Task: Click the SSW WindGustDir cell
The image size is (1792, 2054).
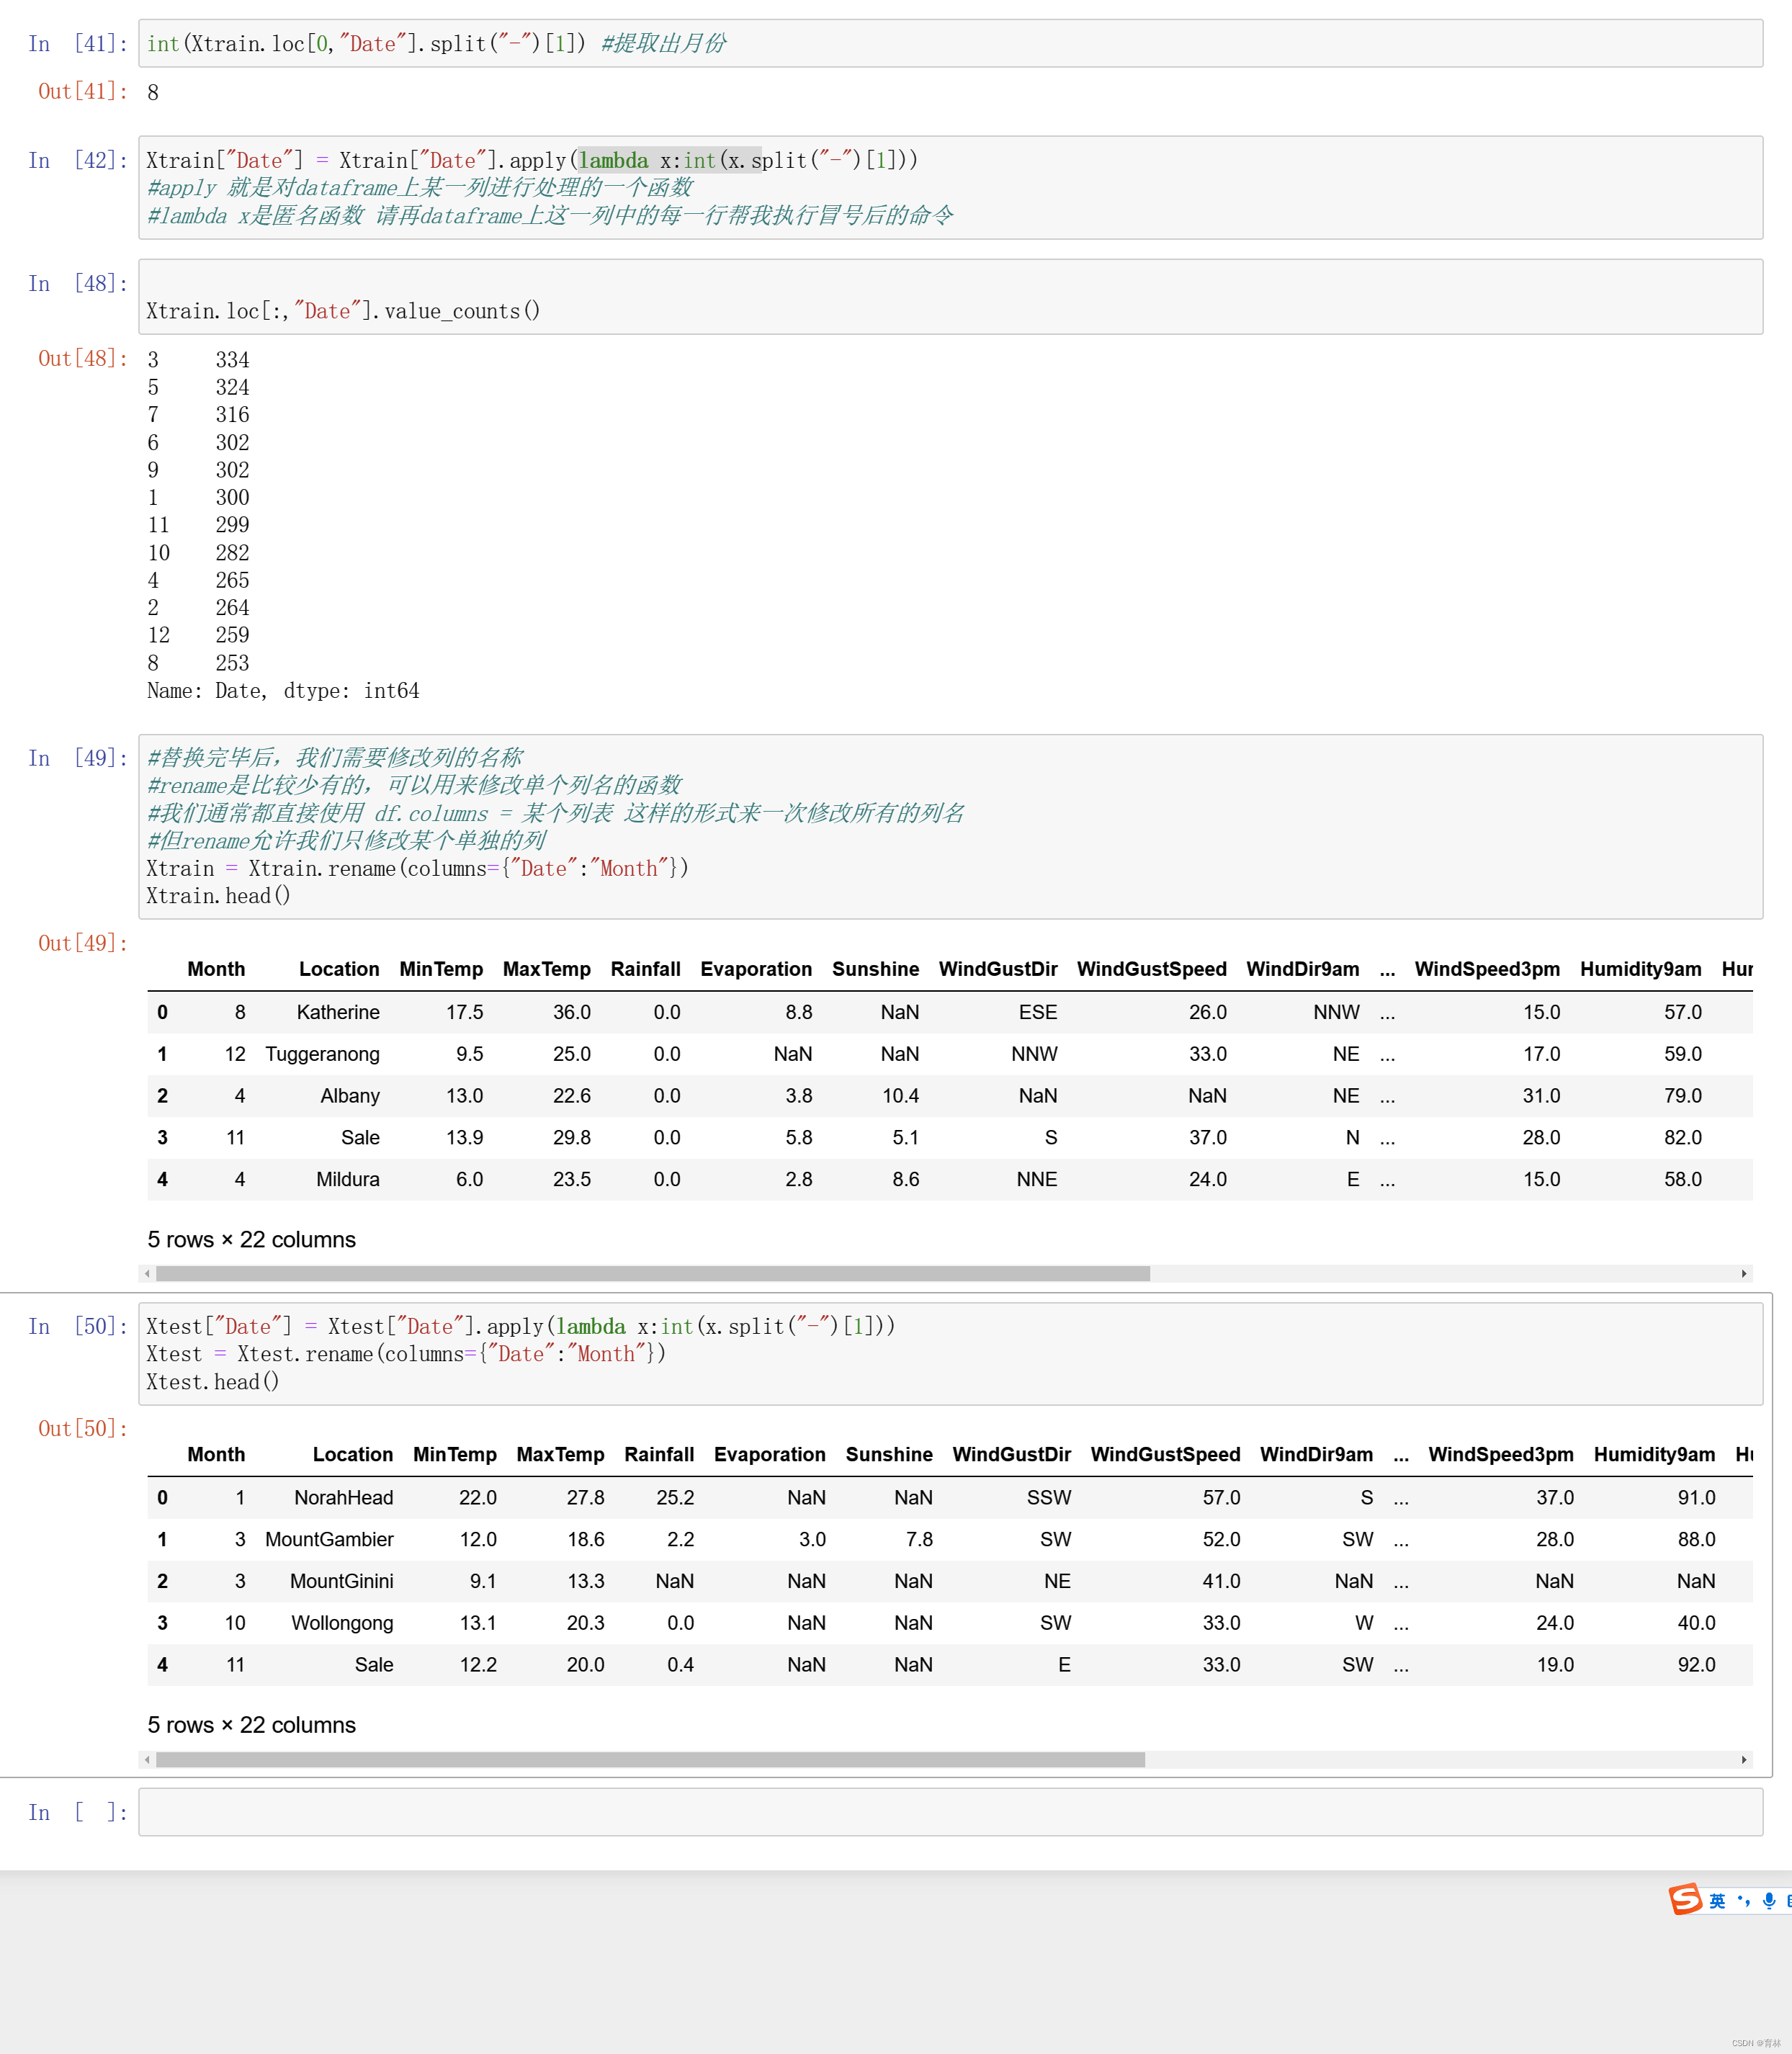Action: coord(1049,1498)
